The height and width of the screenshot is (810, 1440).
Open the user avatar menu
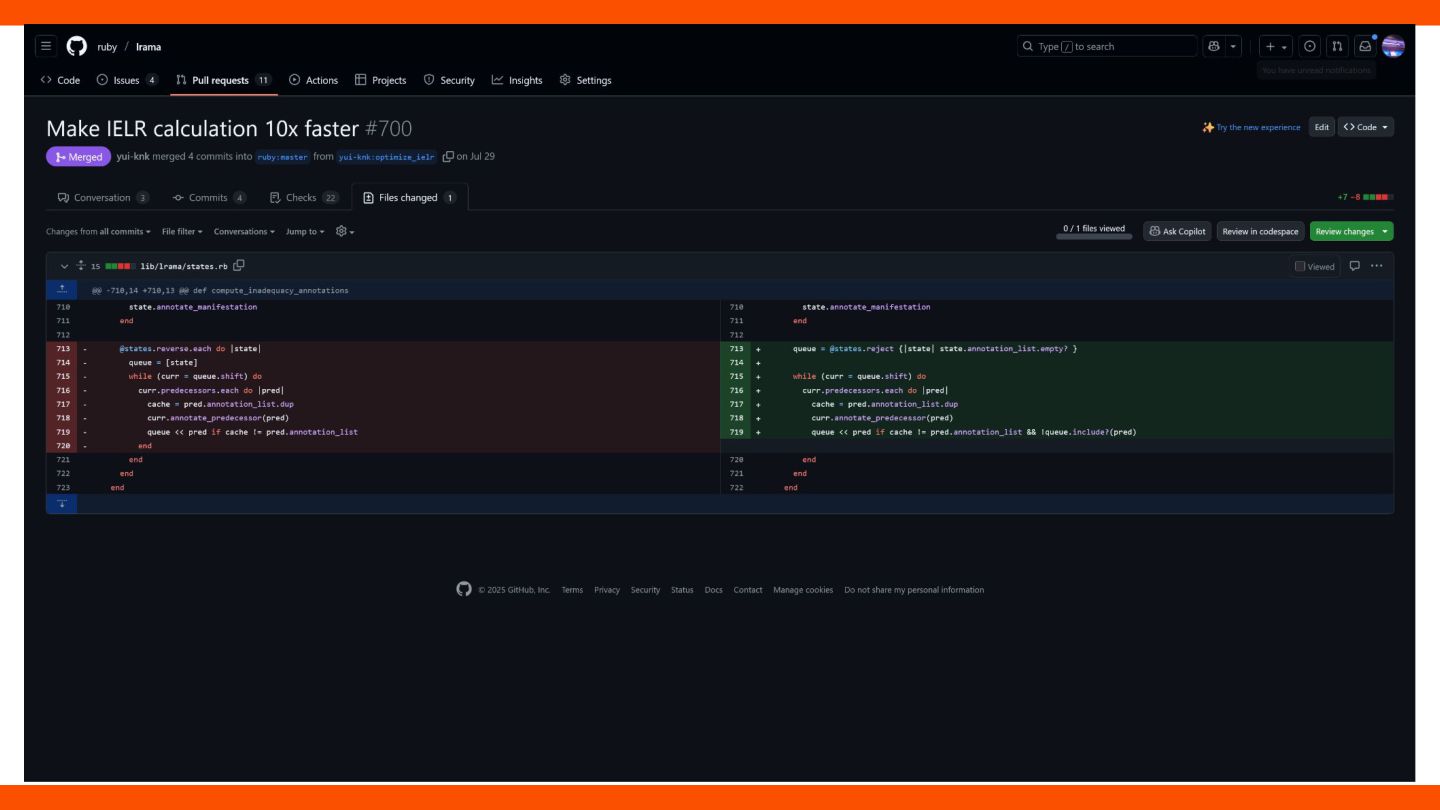pos(1393,46)
